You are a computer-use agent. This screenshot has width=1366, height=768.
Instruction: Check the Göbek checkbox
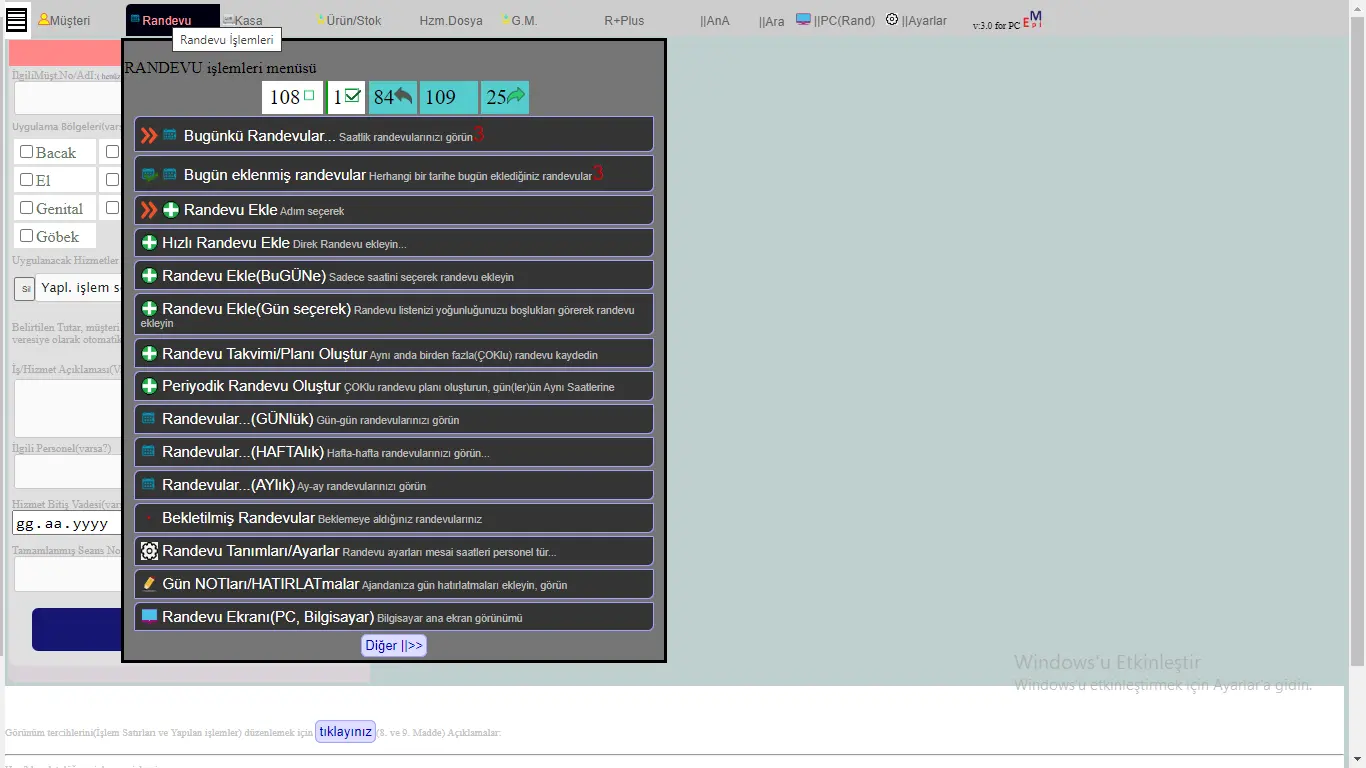pyautogui.click(x=27, y=236)
